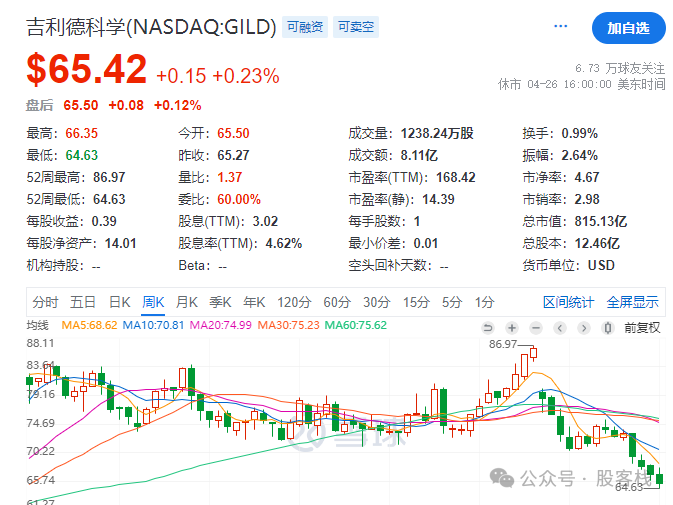Open the 季K chart tab
Viewport: 673px width, 505px height.
click(220, 302)
